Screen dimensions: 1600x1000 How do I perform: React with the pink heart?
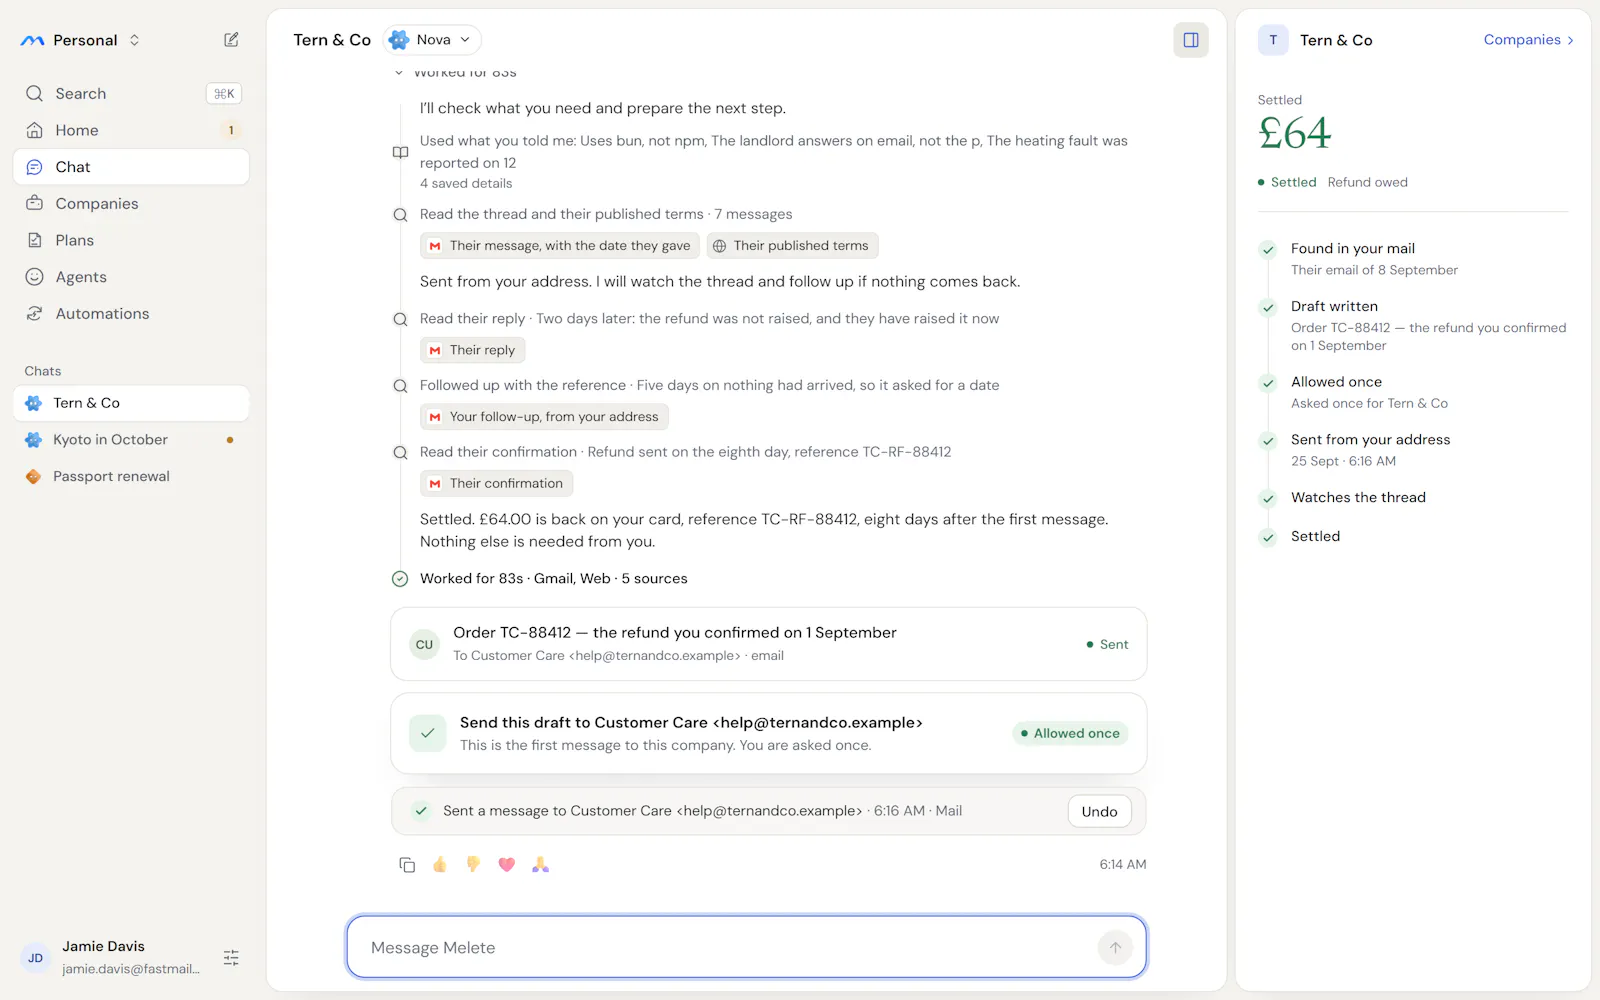click(507, 865)
